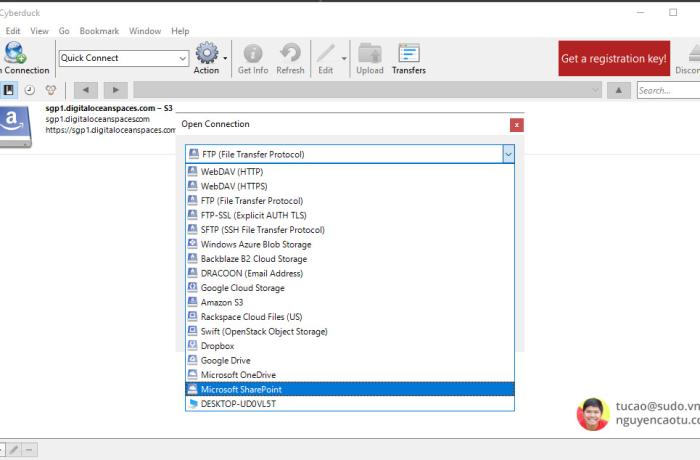Screen dimensions: 700x460
Task: Choose Amazon S3 in protocol list
Action: click(350, 302)
